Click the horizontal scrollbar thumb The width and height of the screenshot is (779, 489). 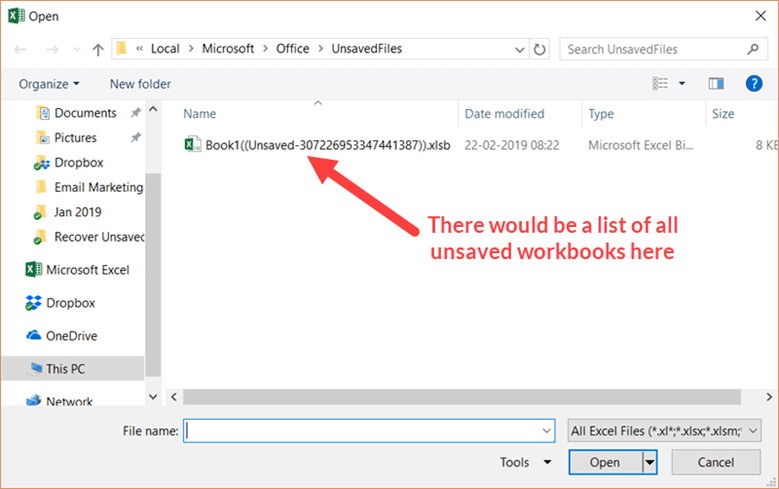click(x=462, y=397)
